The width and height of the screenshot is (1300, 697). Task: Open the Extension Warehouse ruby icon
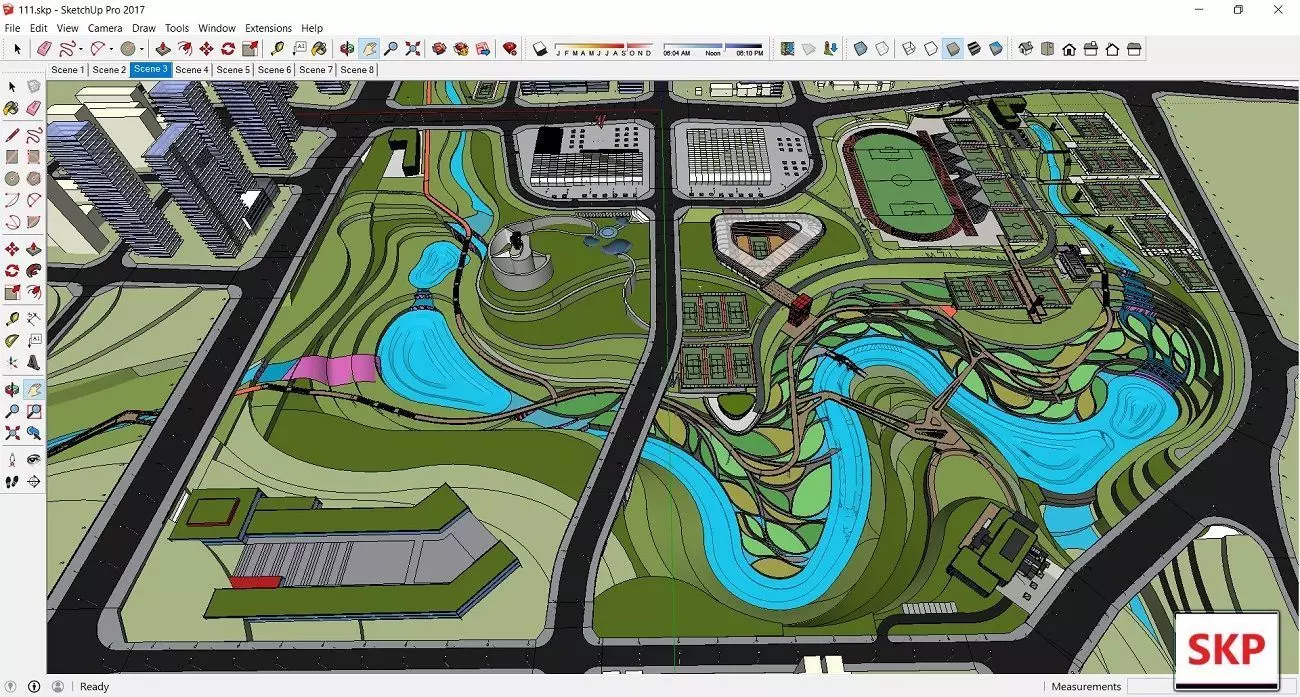click(510, 48)
